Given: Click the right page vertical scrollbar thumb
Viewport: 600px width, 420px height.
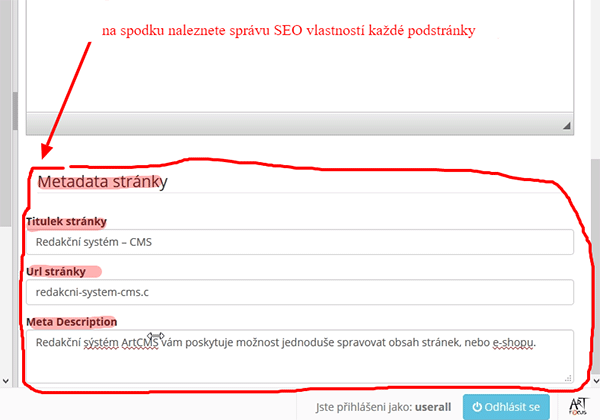Looking at the screenshot, I should click(596, 266).
